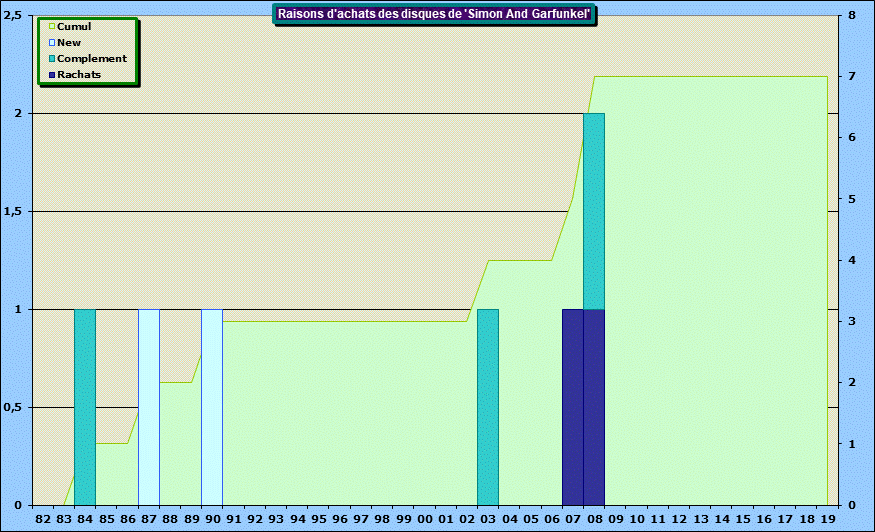The image size is (875, 532).
Task: Click the chart title about Simon And Garfunkel
Action: pos(434,14)
